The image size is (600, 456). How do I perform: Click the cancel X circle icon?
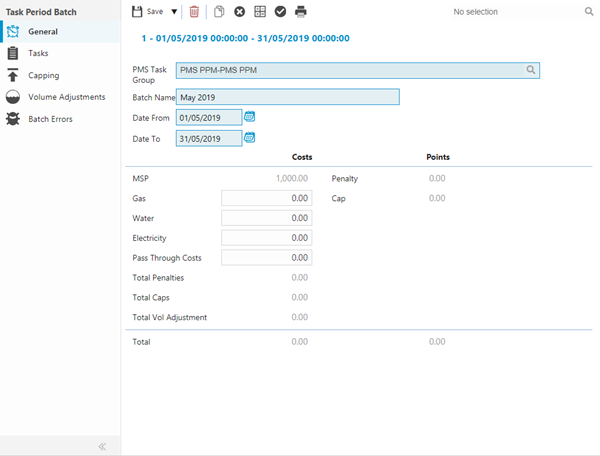coord(239,12)
